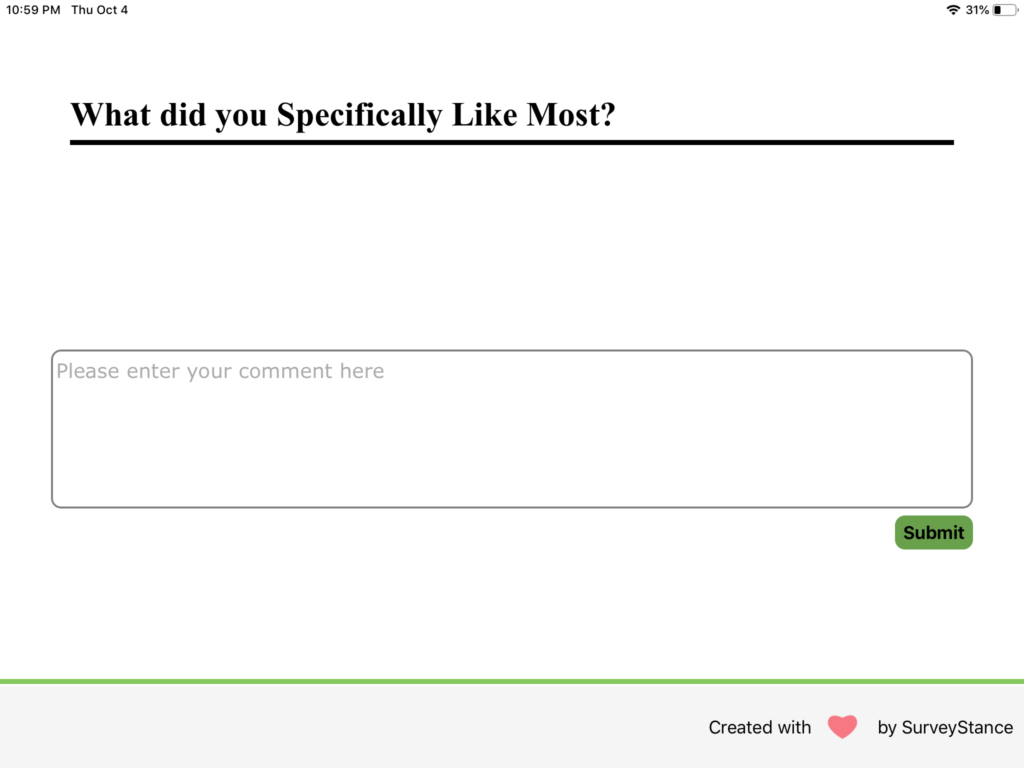Click inside the comment entry box
This screenshot has width=1024, height=768.
pyautogui.click(x=511, y=428)
